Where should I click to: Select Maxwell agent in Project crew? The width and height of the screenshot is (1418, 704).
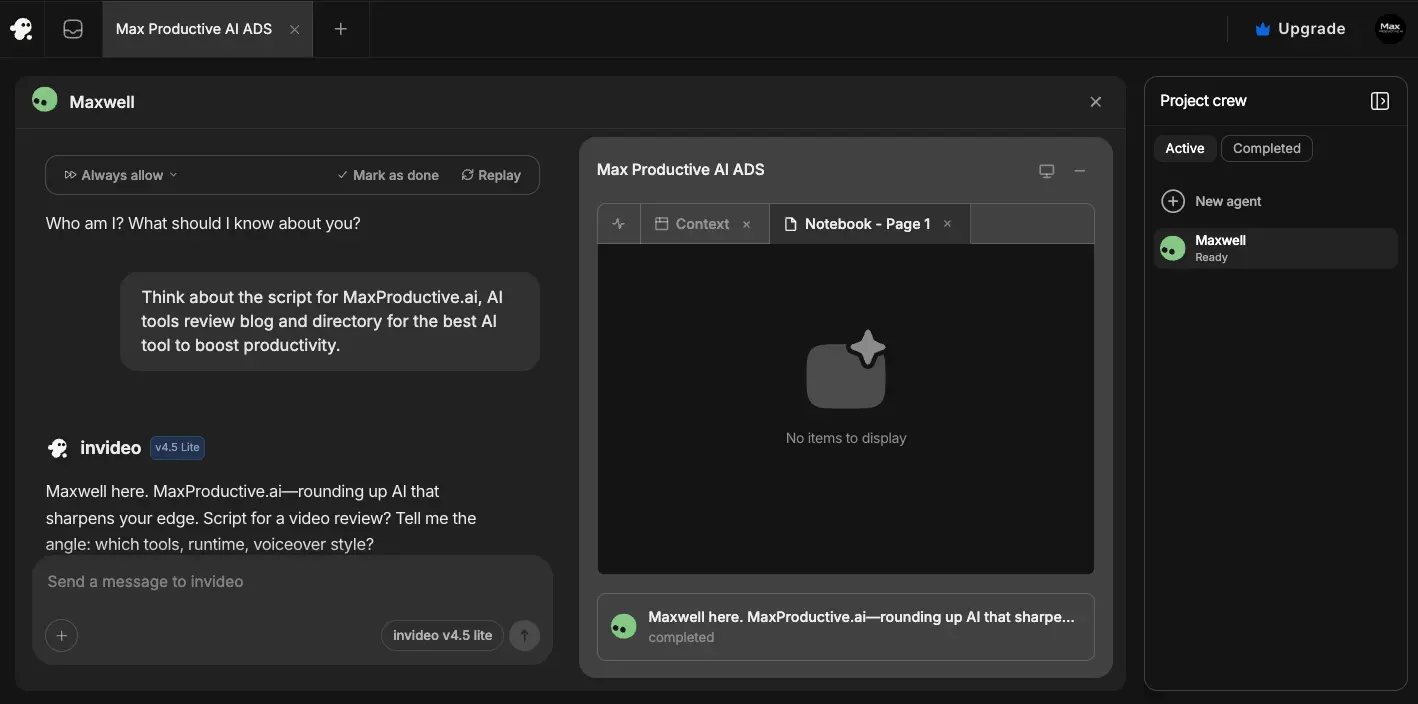[x=1276, y=248]
